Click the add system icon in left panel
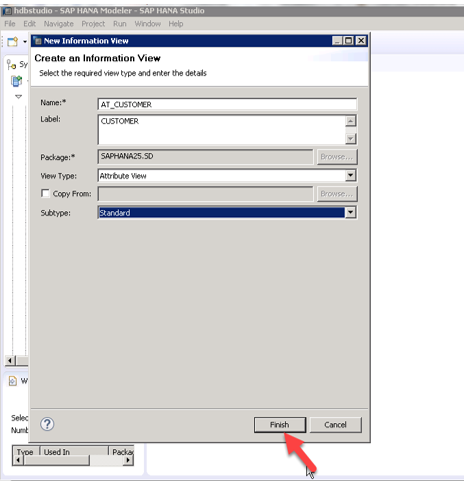The image size is (464, 483). [16, 81]
